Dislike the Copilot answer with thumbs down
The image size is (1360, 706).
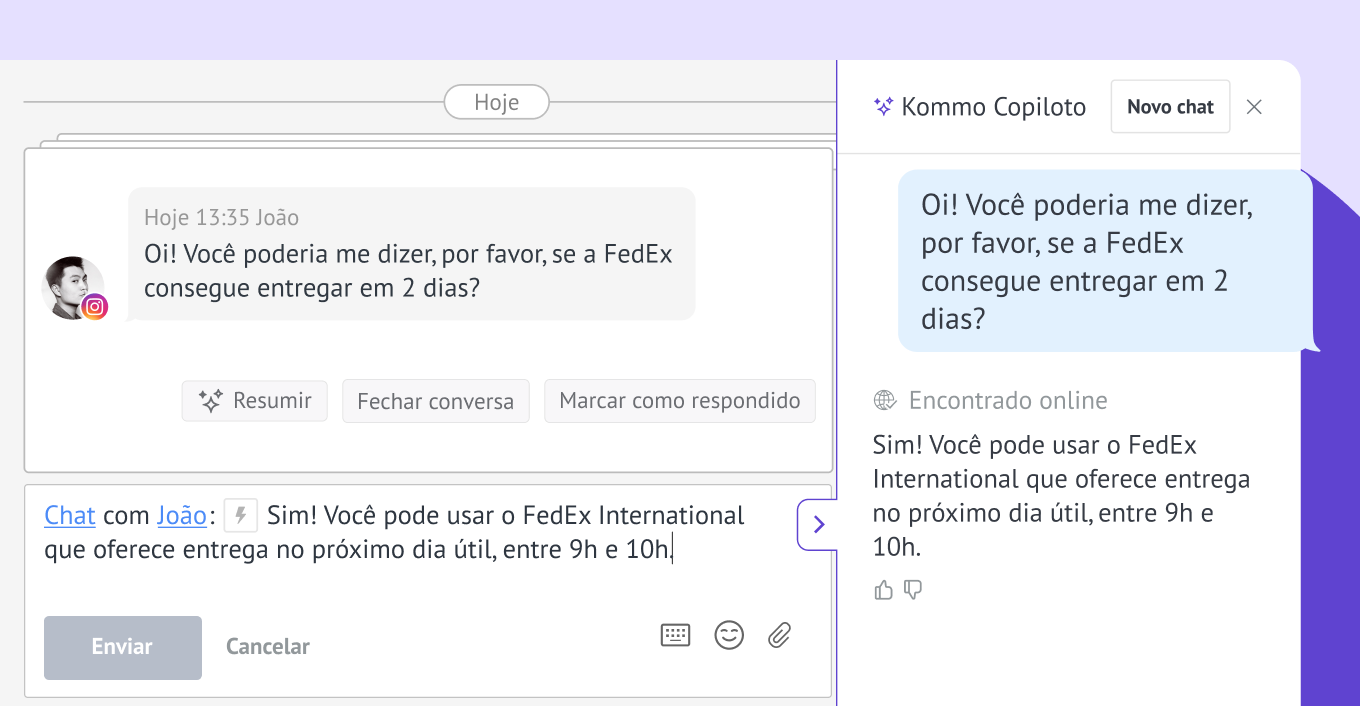913,590
